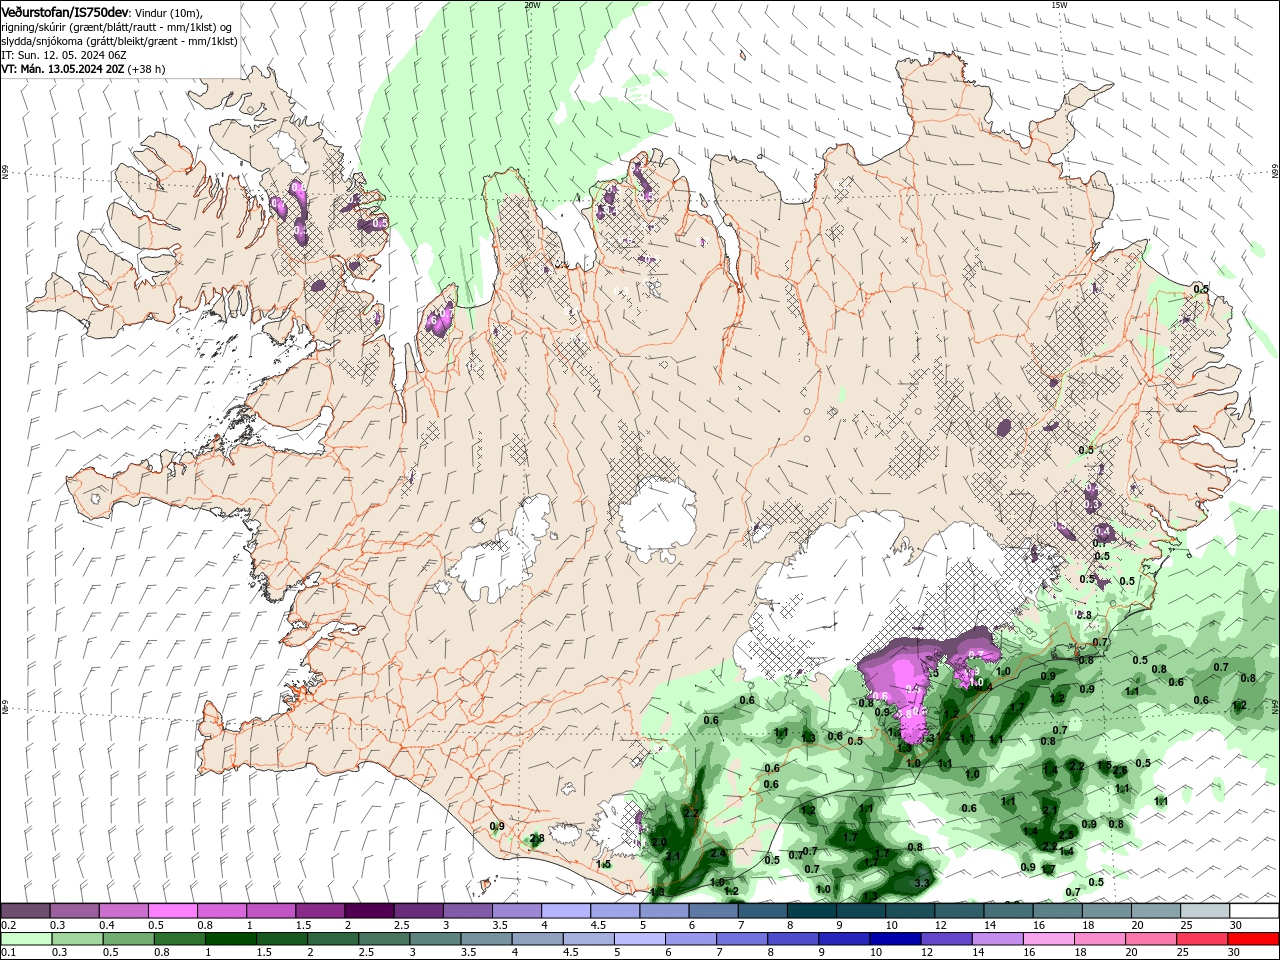Click the 'slydda/snjókoma' legend description line

[119, 41]
